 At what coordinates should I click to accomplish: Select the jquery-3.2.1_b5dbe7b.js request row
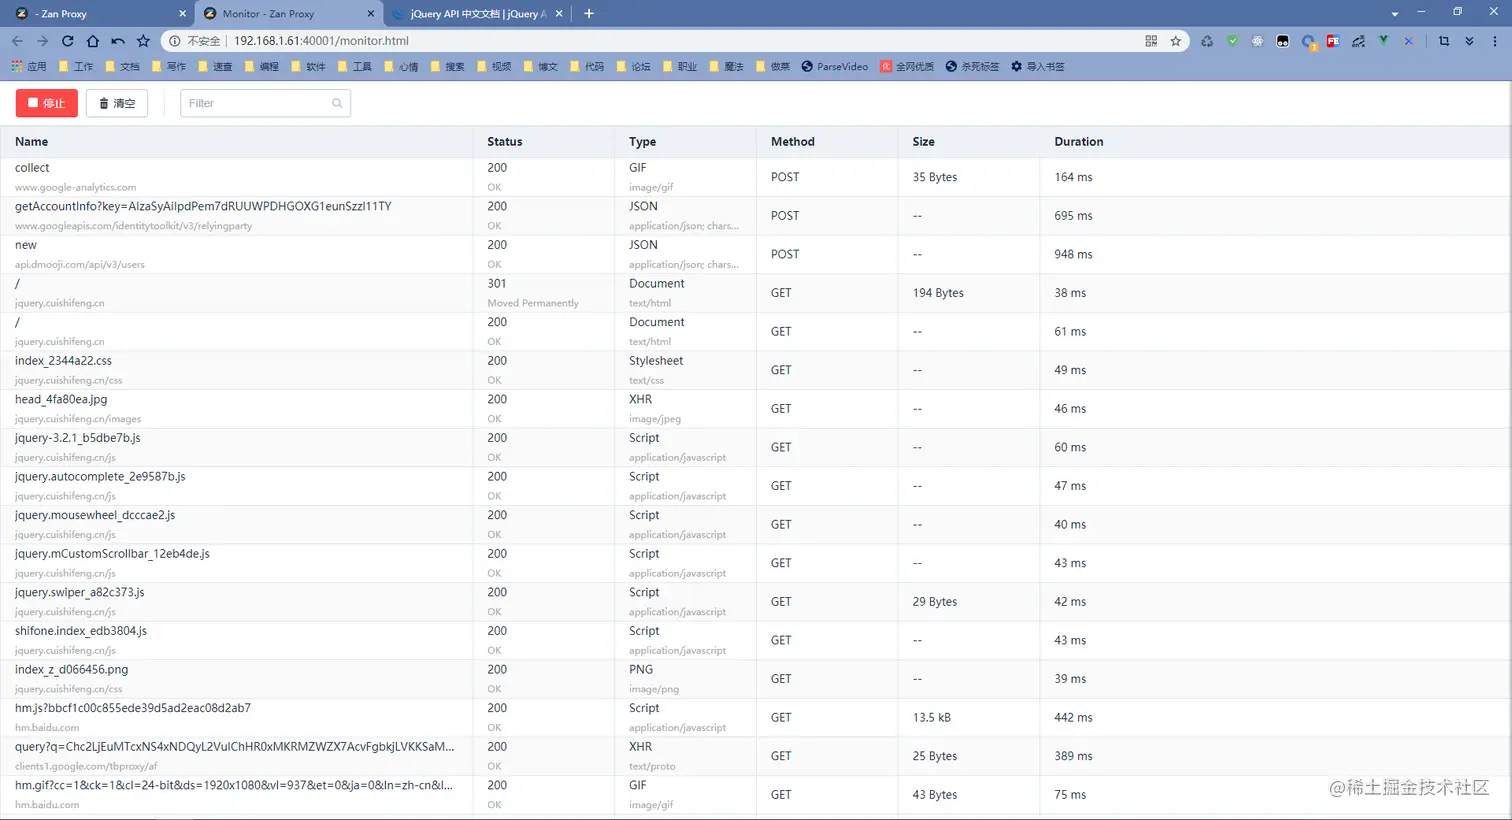pos(756,447)
